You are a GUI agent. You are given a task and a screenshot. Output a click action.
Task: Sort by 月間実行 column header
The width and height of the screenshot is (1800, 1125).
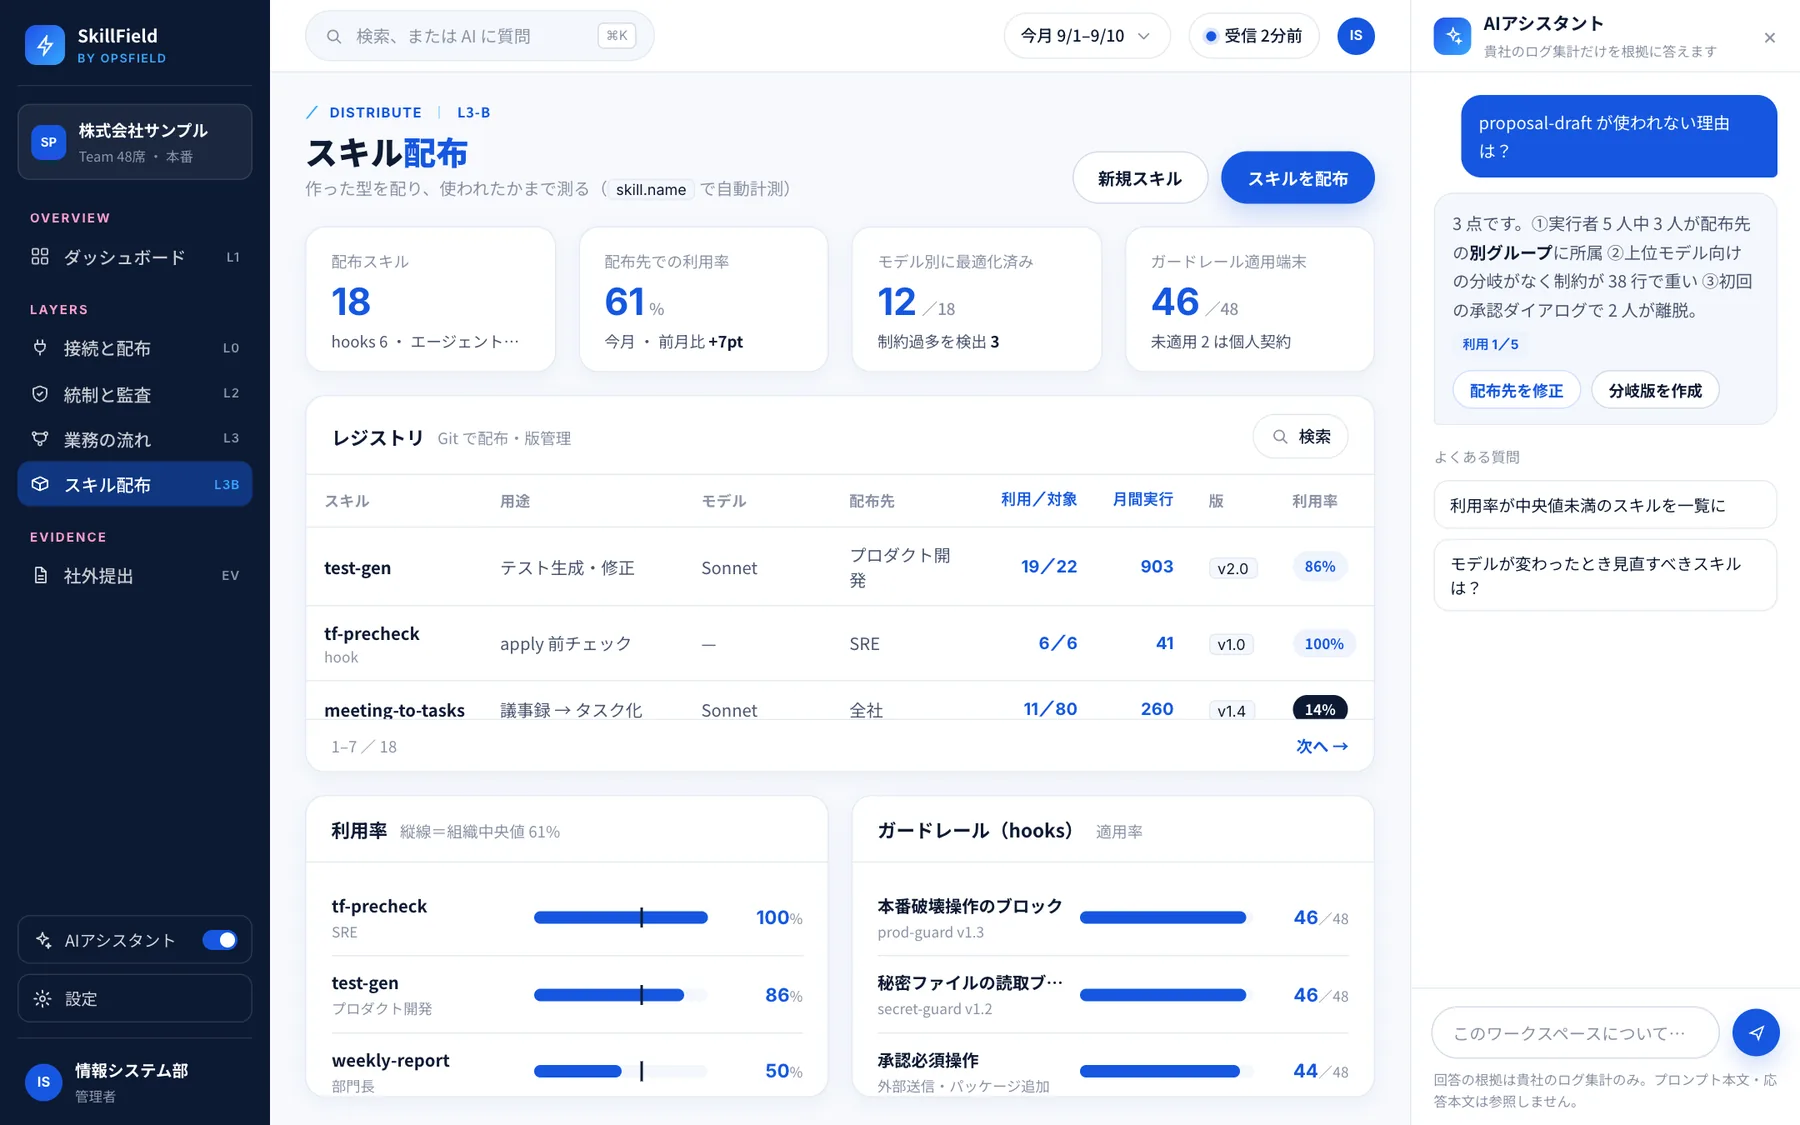coord(1143,499)
